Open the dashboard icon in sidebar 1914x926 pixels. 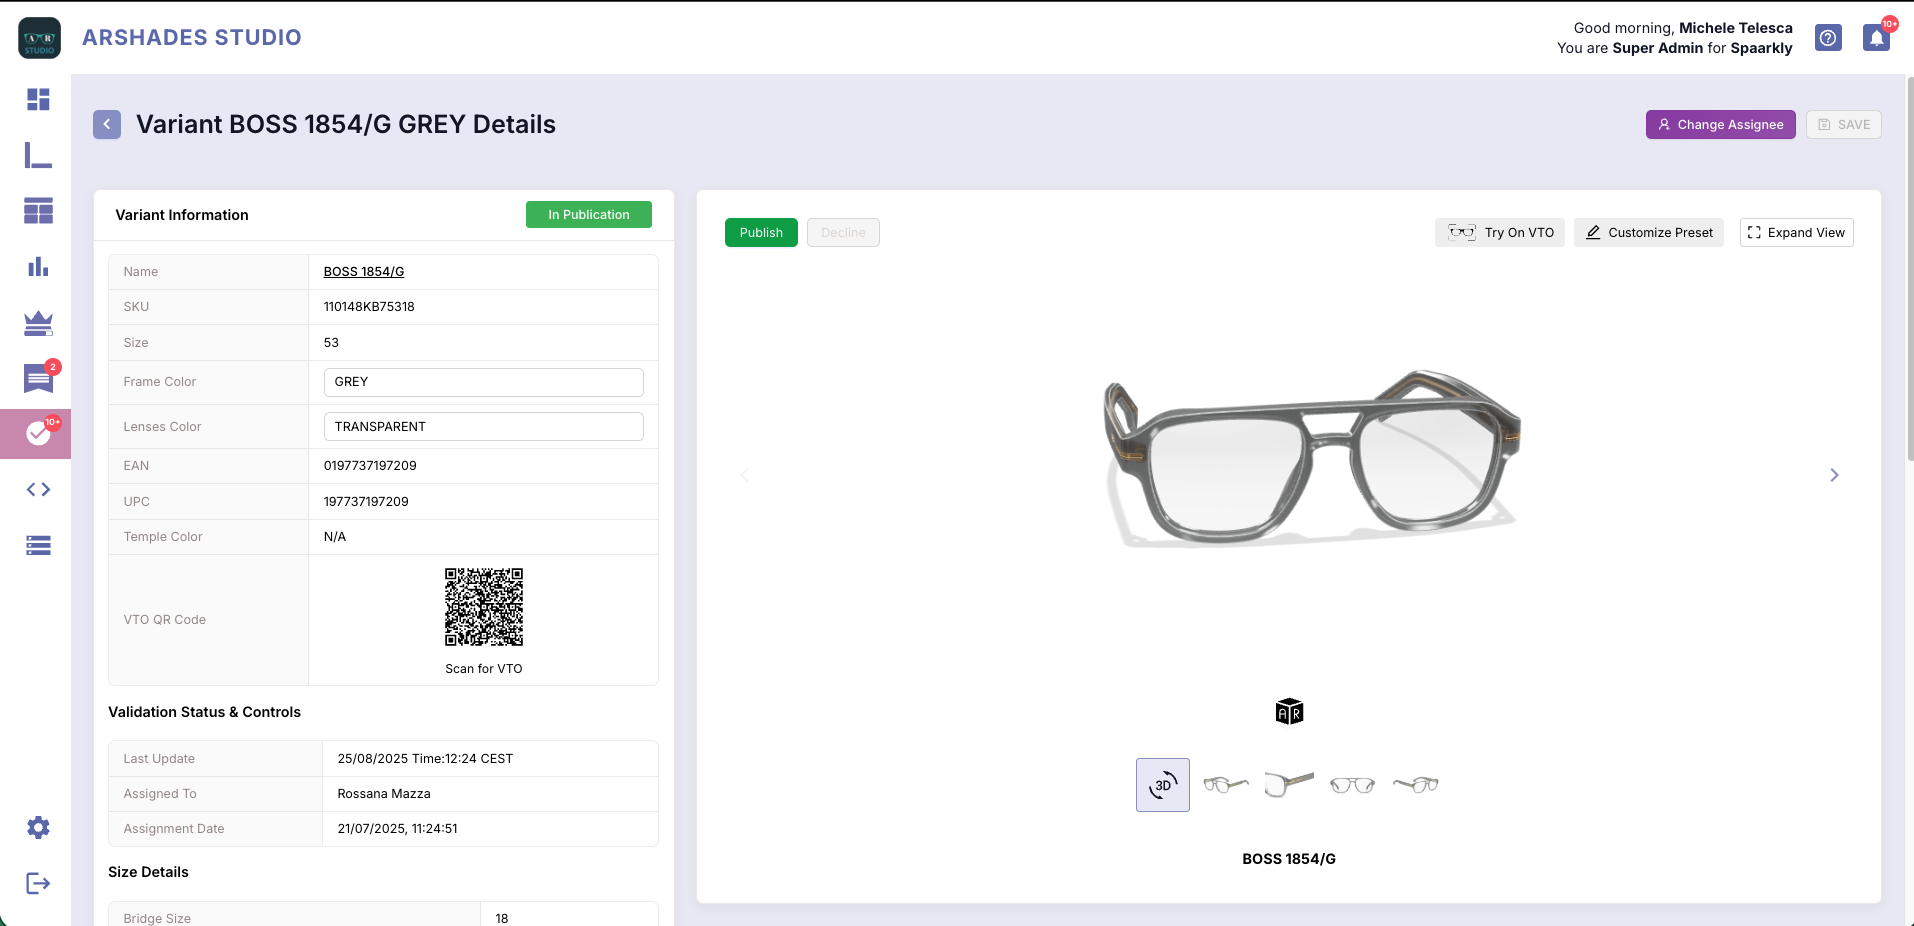tap(38, 99)
